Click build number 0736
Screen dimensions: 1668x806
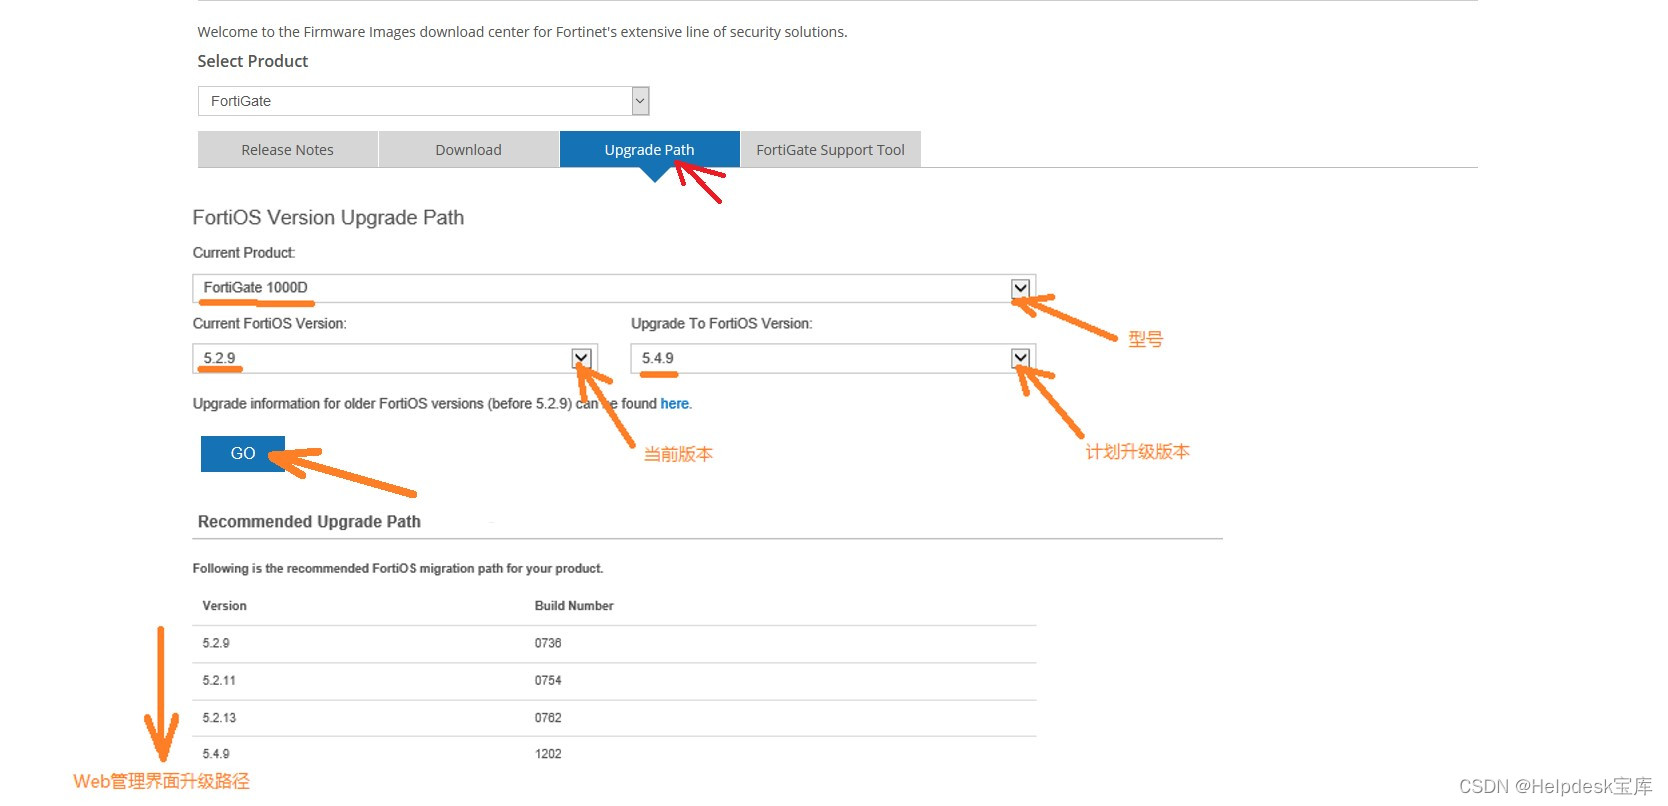[x=548, y=643]
